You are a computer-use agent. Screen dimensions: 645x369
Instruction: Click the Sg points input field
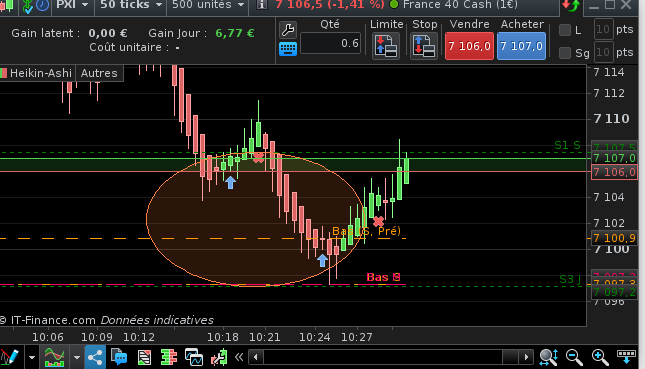pyautogui.click(x=603, y=52)
